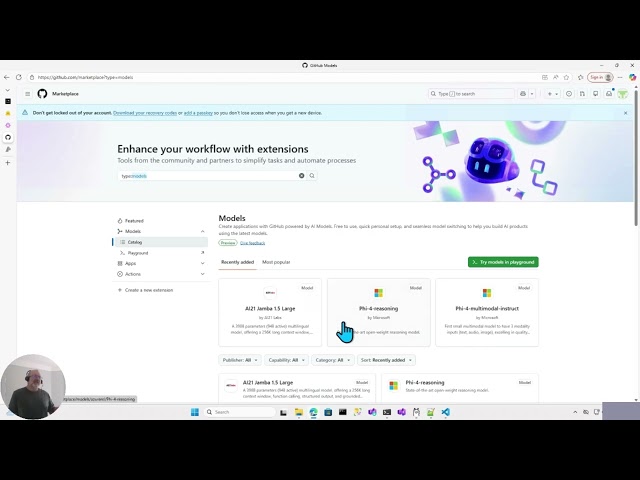Open Playground in the Models sidebar
640x480 pixels.
(138, 253)
